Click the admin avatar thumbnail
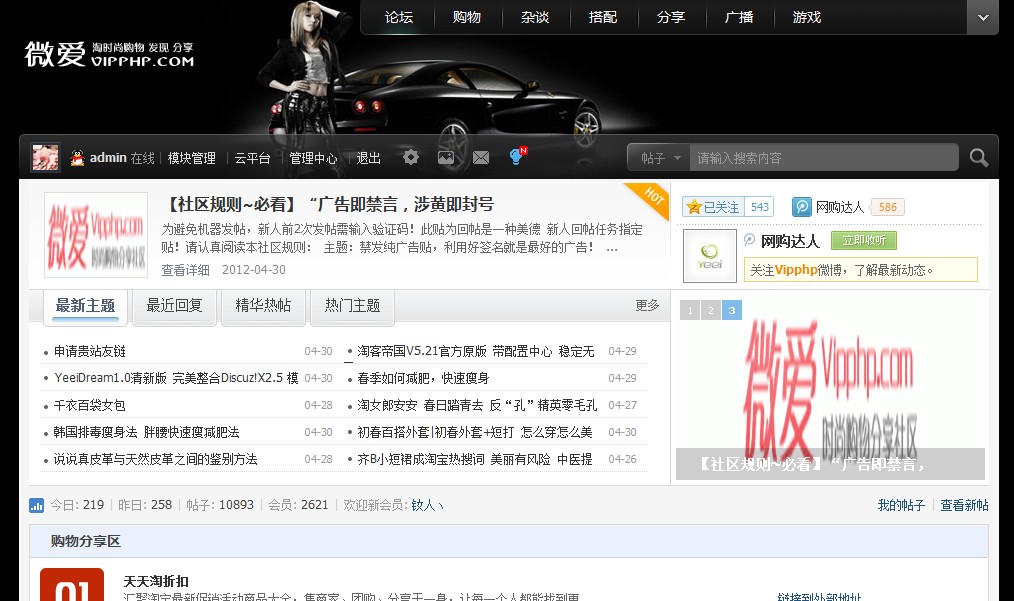1014x601 pixels. (x=45, y=157)
